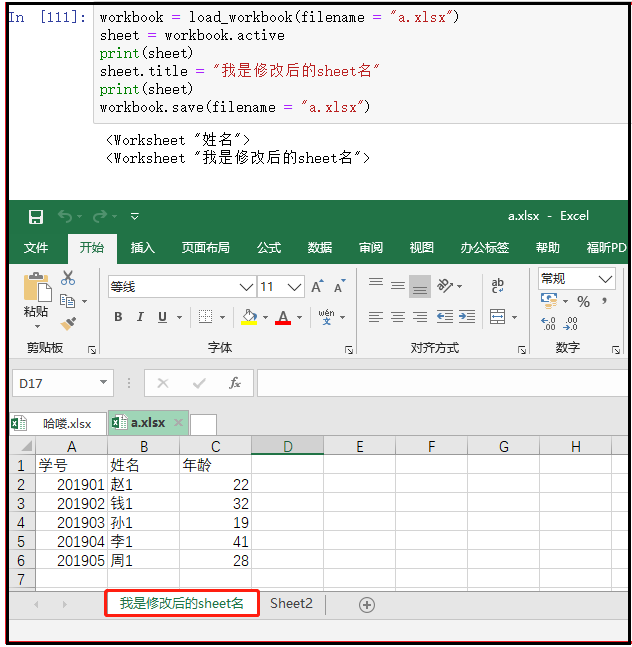Image resolution: width=632 pixels, height=647 pixels.
Task: Add a new sheet with plus button
Action: (x=367, y=605)
